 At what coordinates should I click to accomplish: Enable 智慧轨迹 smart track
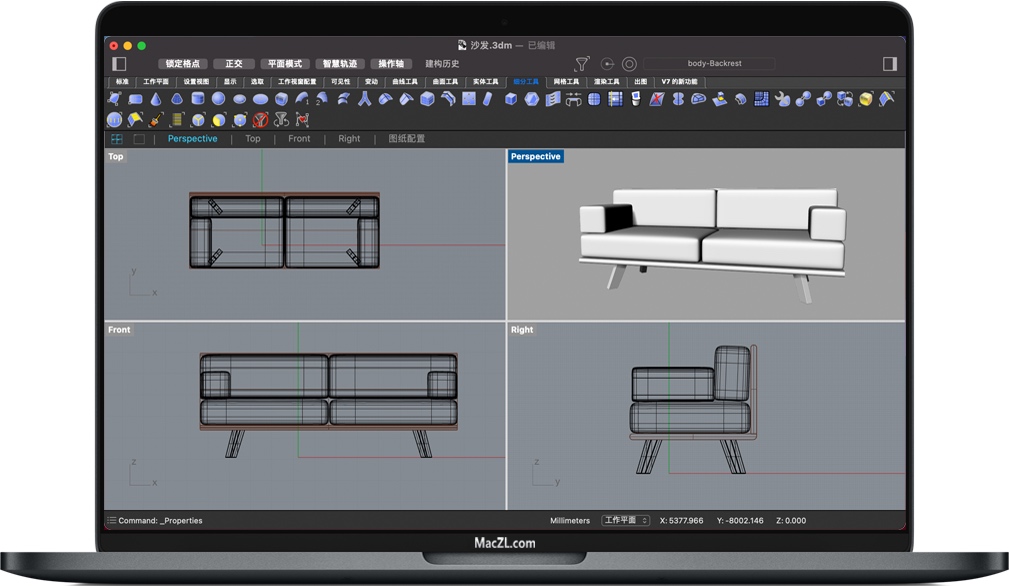[339, 64]
